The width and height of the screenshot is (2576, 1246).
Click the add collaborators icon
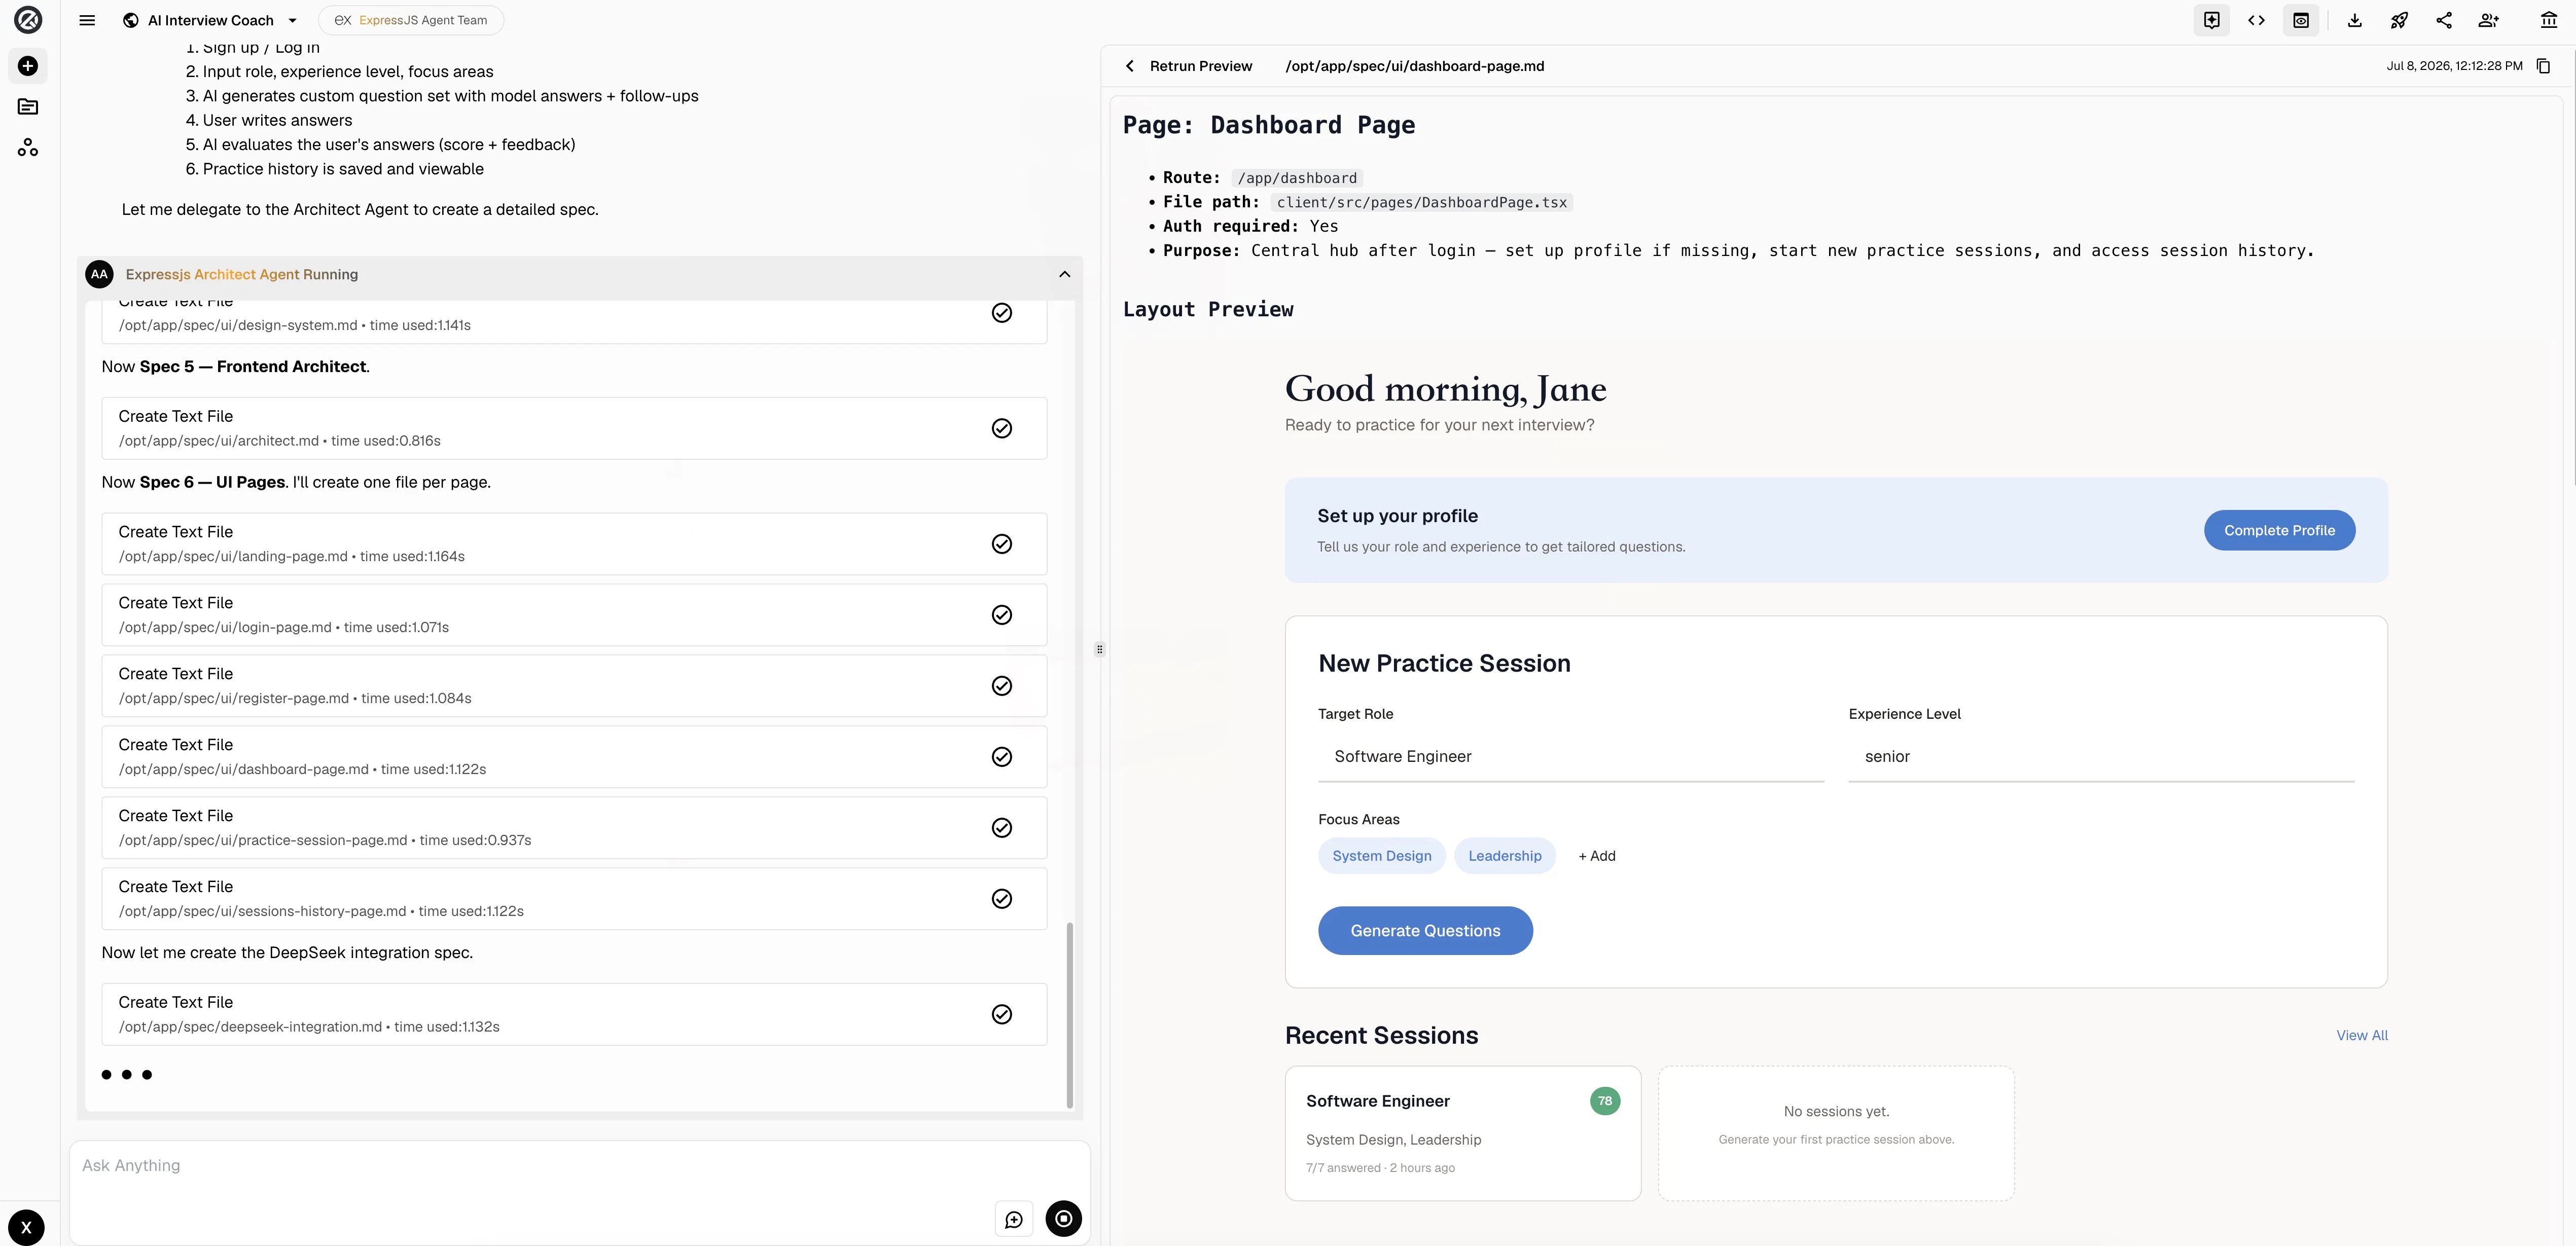click(2489, 20)
